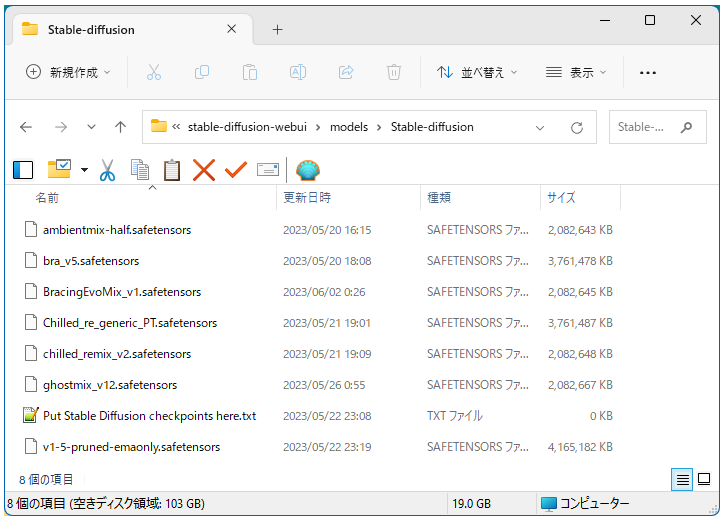
Task: Open the 並べ替え sort menu
Action: [x=478, y=72]
